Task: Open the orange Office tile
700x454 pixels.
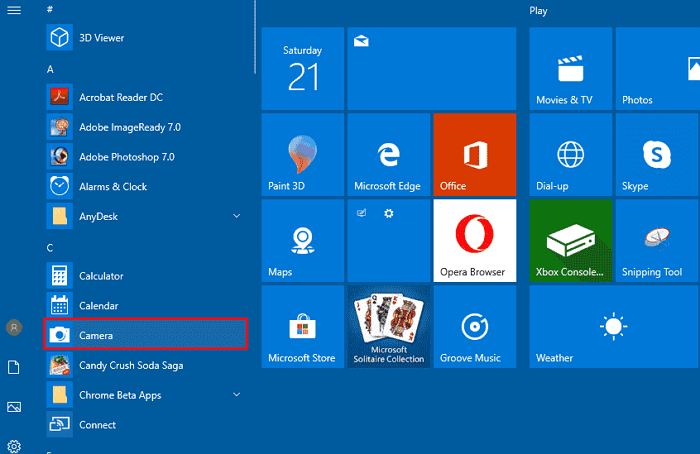Action: tap(475, 154)
